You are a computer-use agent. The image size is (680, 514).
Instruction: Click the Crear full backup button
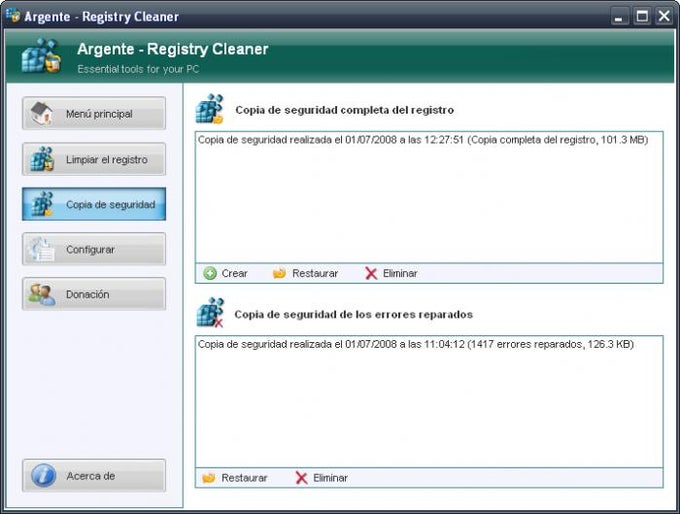coord(225,273)
